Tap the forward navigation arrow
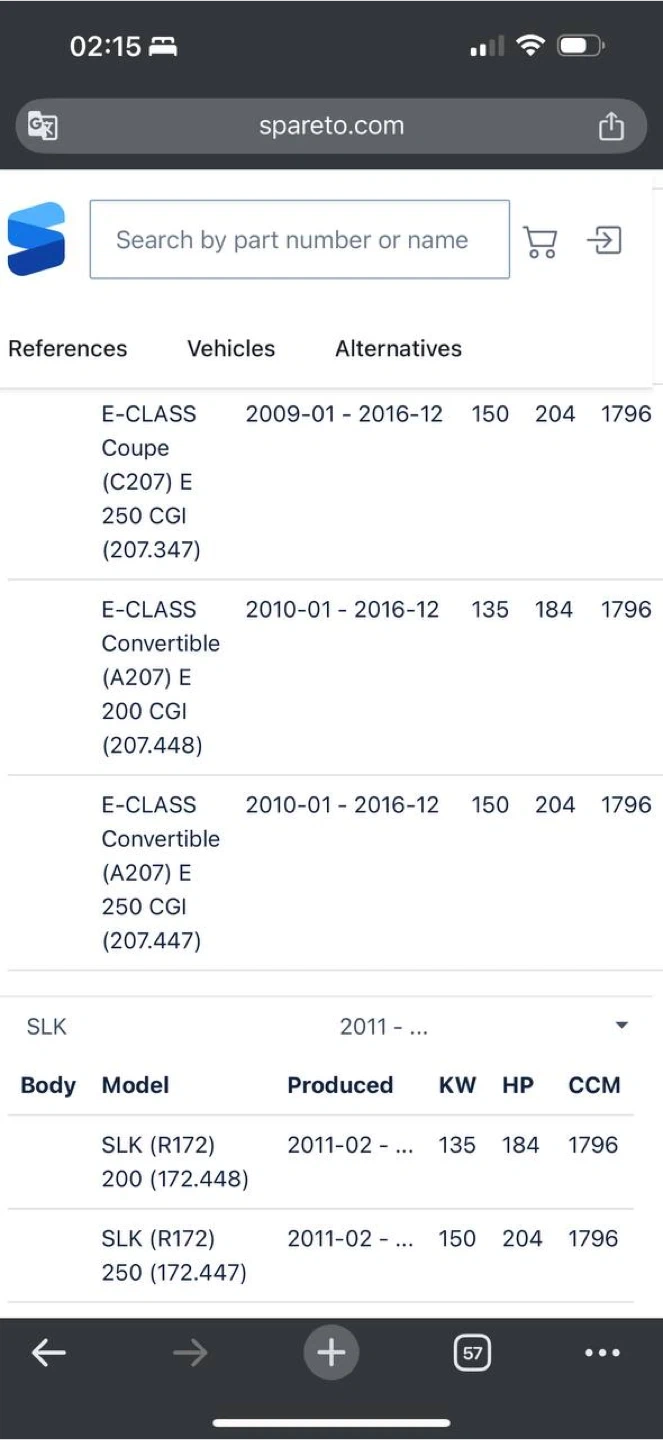663x1440 pixels. (x=189, y=1353)
